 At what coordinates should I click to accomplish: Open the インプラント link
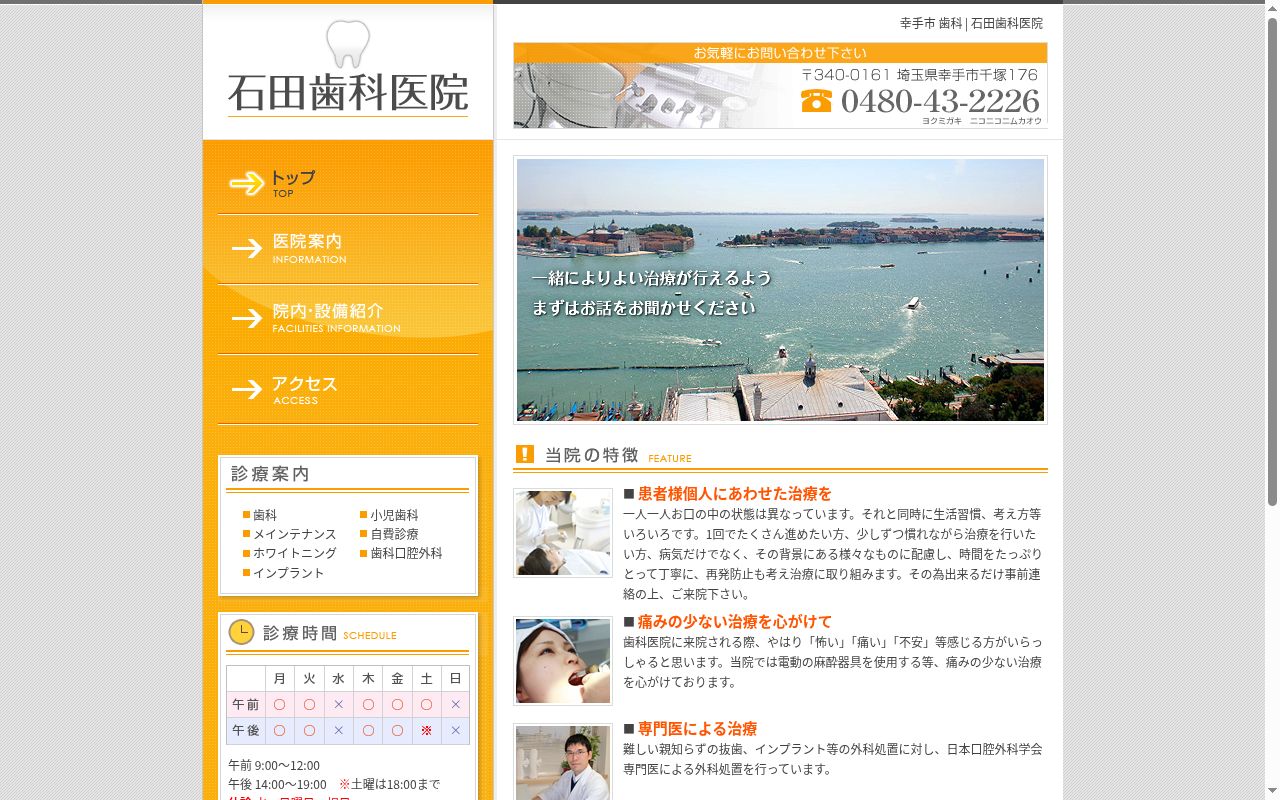point(289,573)
